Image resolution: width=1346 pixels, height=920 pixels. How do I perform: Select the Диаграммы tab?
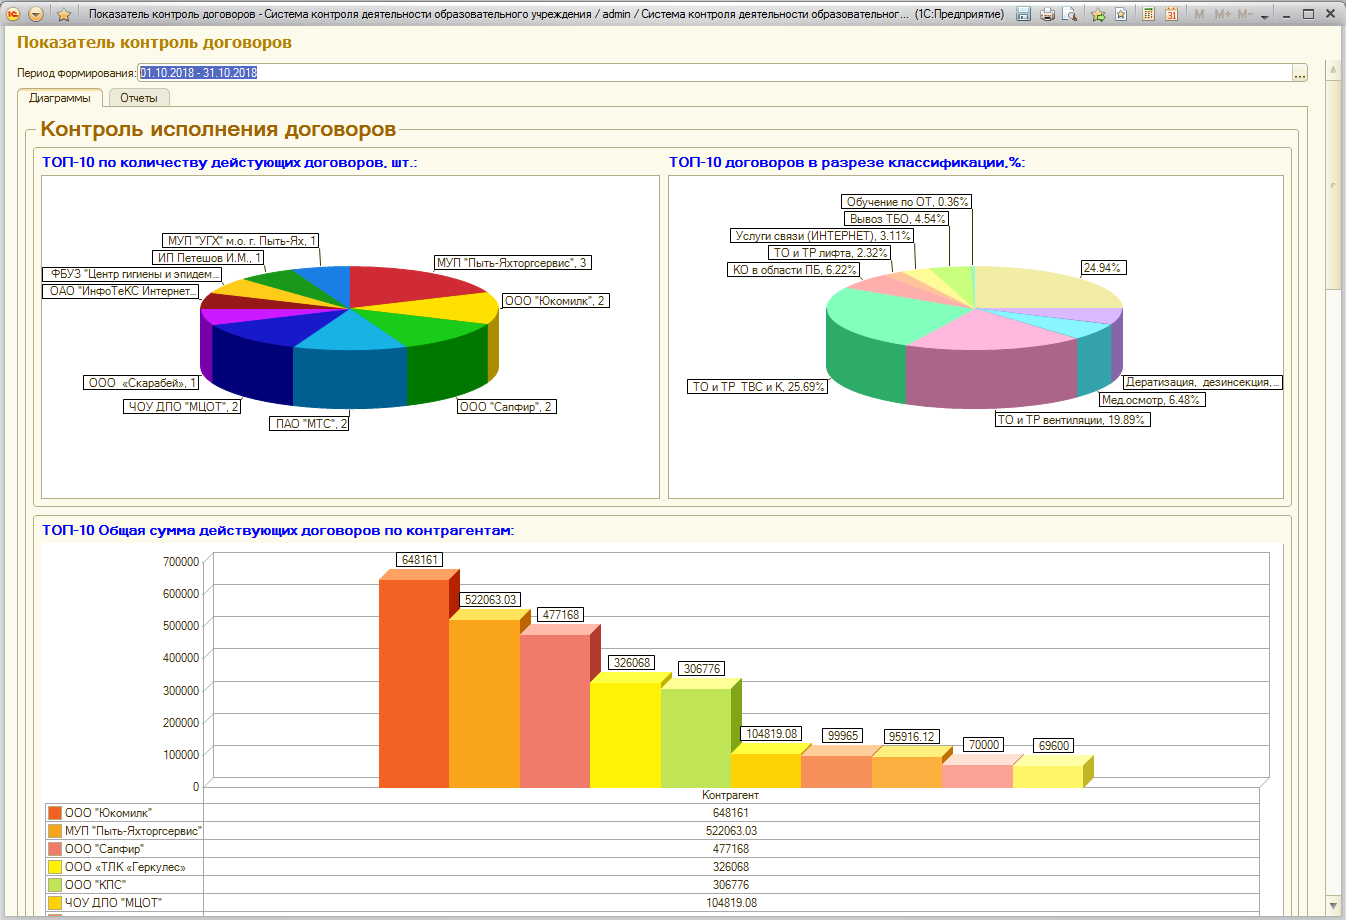(60, 98)
